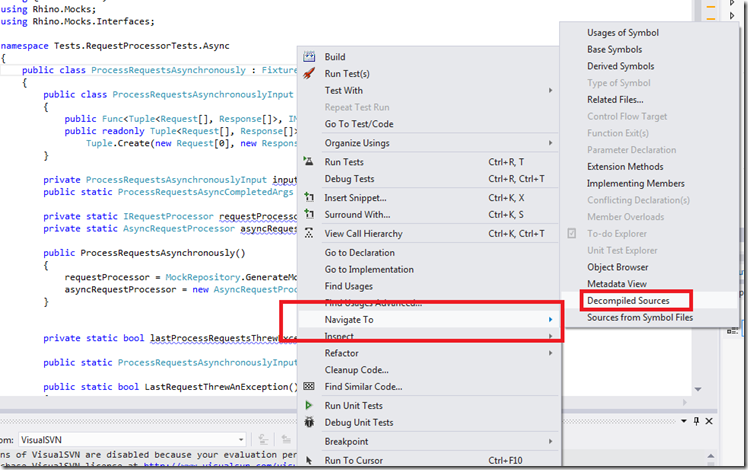The image size is (748, 470).
Task: Choose Implementing Members in submenu
Action: coord(635,183)
